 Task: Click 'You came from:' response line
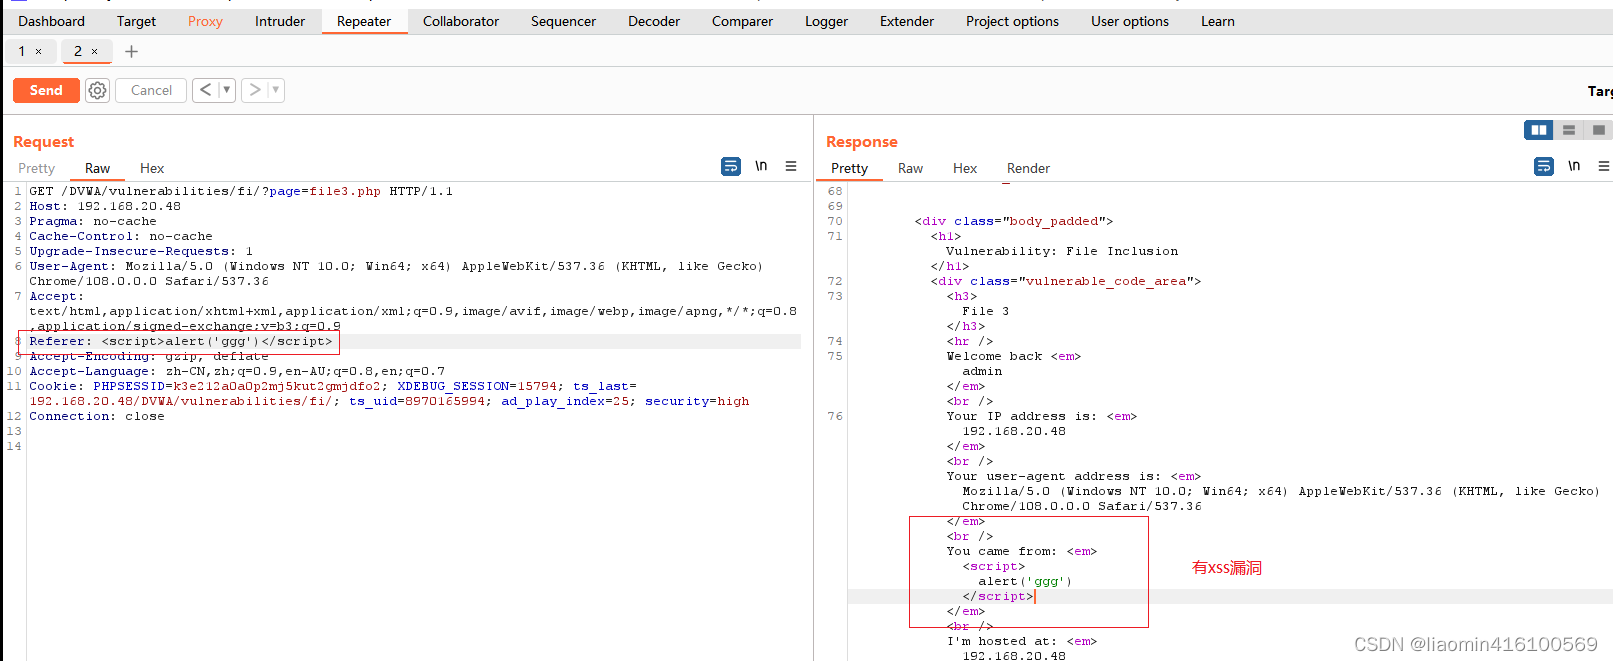click(1022, 551)
